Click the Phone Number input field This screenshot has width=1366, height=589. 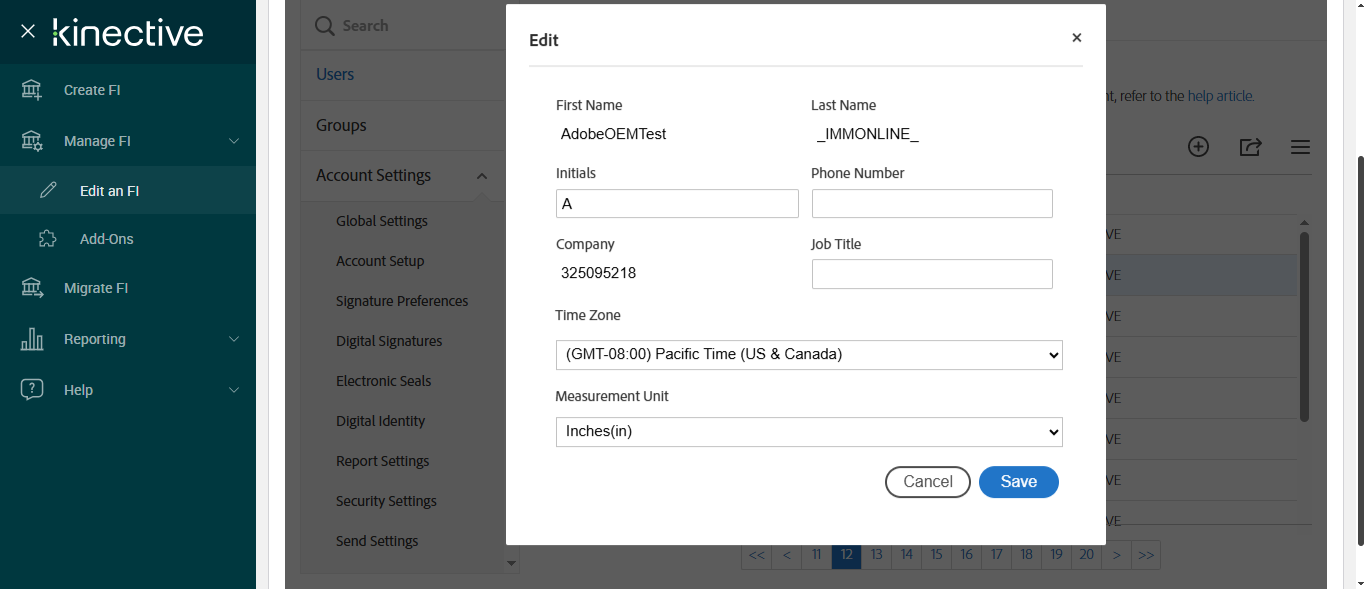[x=932, y=204]
